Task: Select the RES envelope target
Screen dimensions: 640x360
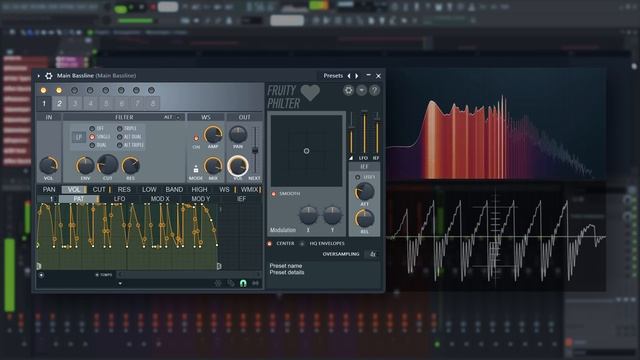Action: click(124, 190)
